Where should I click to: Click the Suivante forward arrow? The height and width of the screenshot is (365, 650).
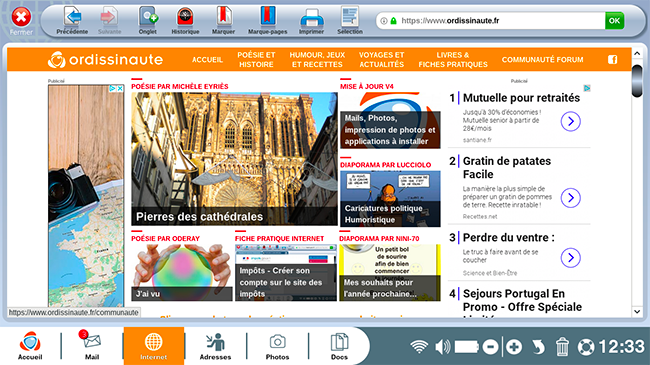109,21
